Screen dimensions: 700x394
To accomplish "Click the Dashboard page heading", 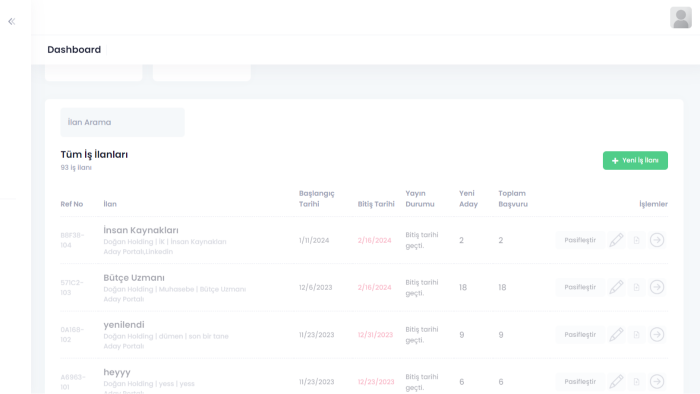I will [x=74, y=50].
